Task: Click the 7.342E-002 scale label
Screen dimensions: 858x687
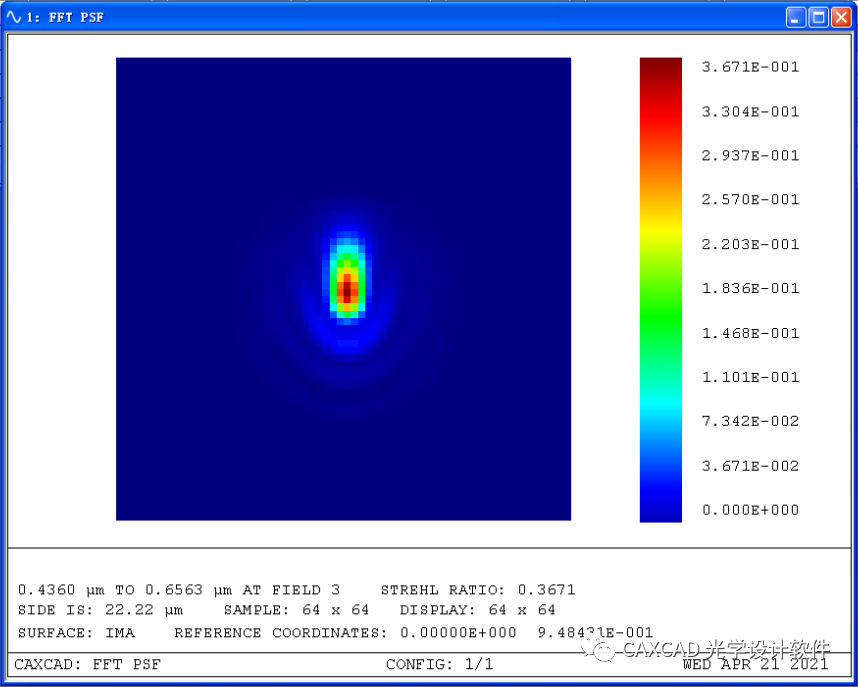Action: [750, 421]
